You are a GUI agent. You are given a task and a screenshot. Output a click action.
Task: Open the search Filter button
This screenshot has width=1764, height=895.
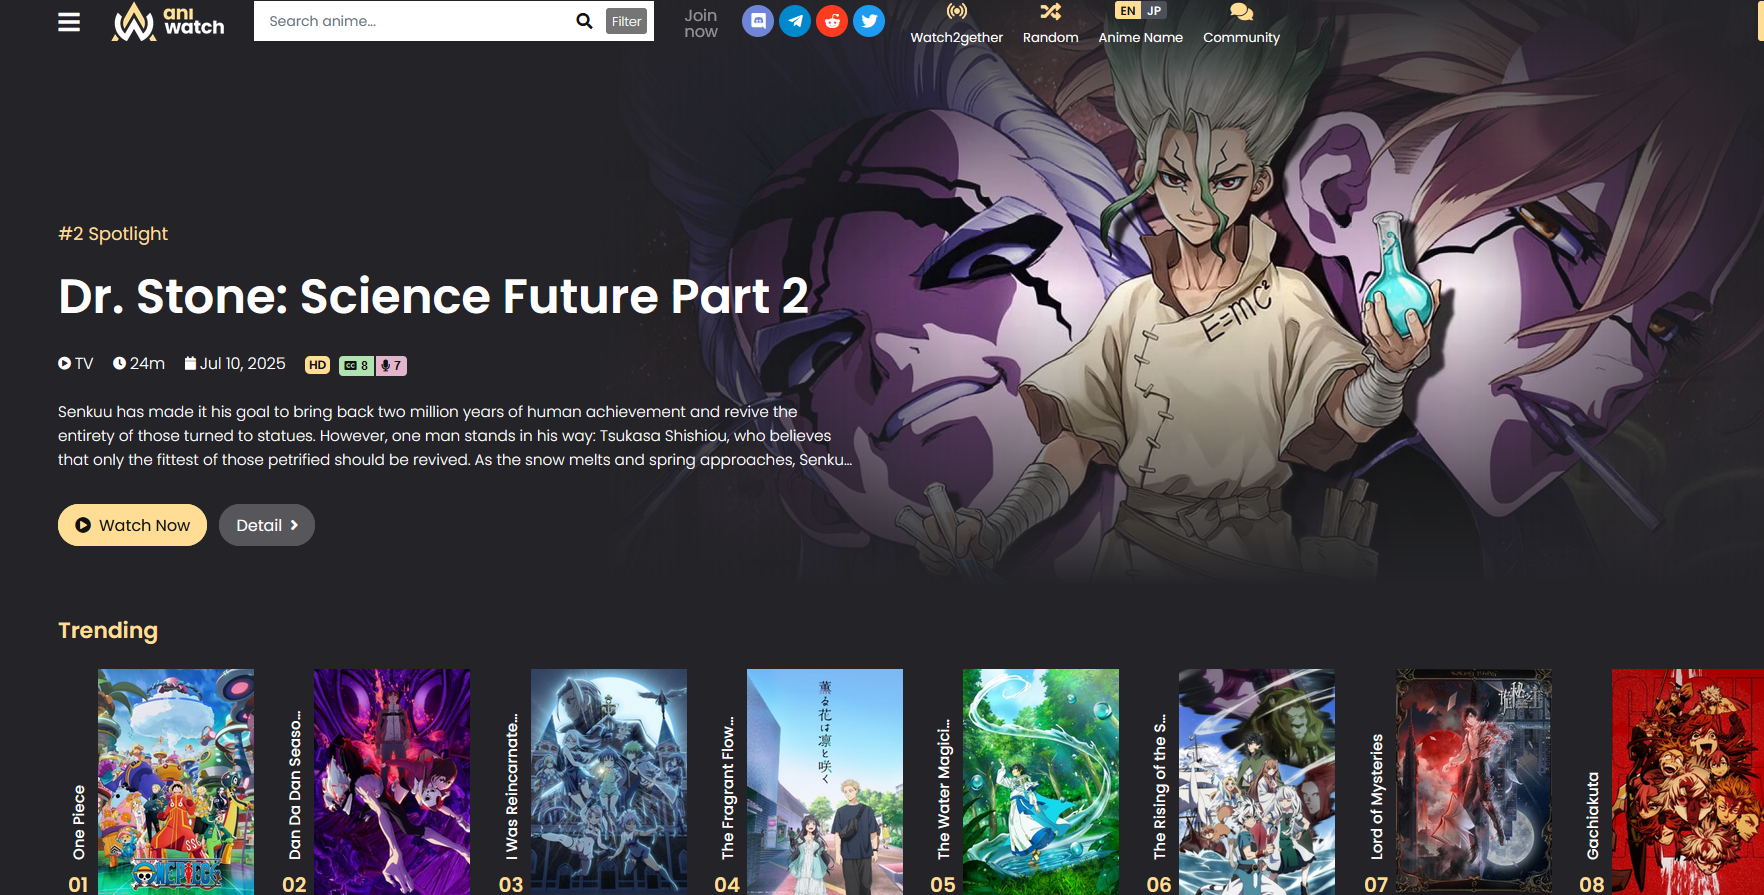click(x=627, y=21)
